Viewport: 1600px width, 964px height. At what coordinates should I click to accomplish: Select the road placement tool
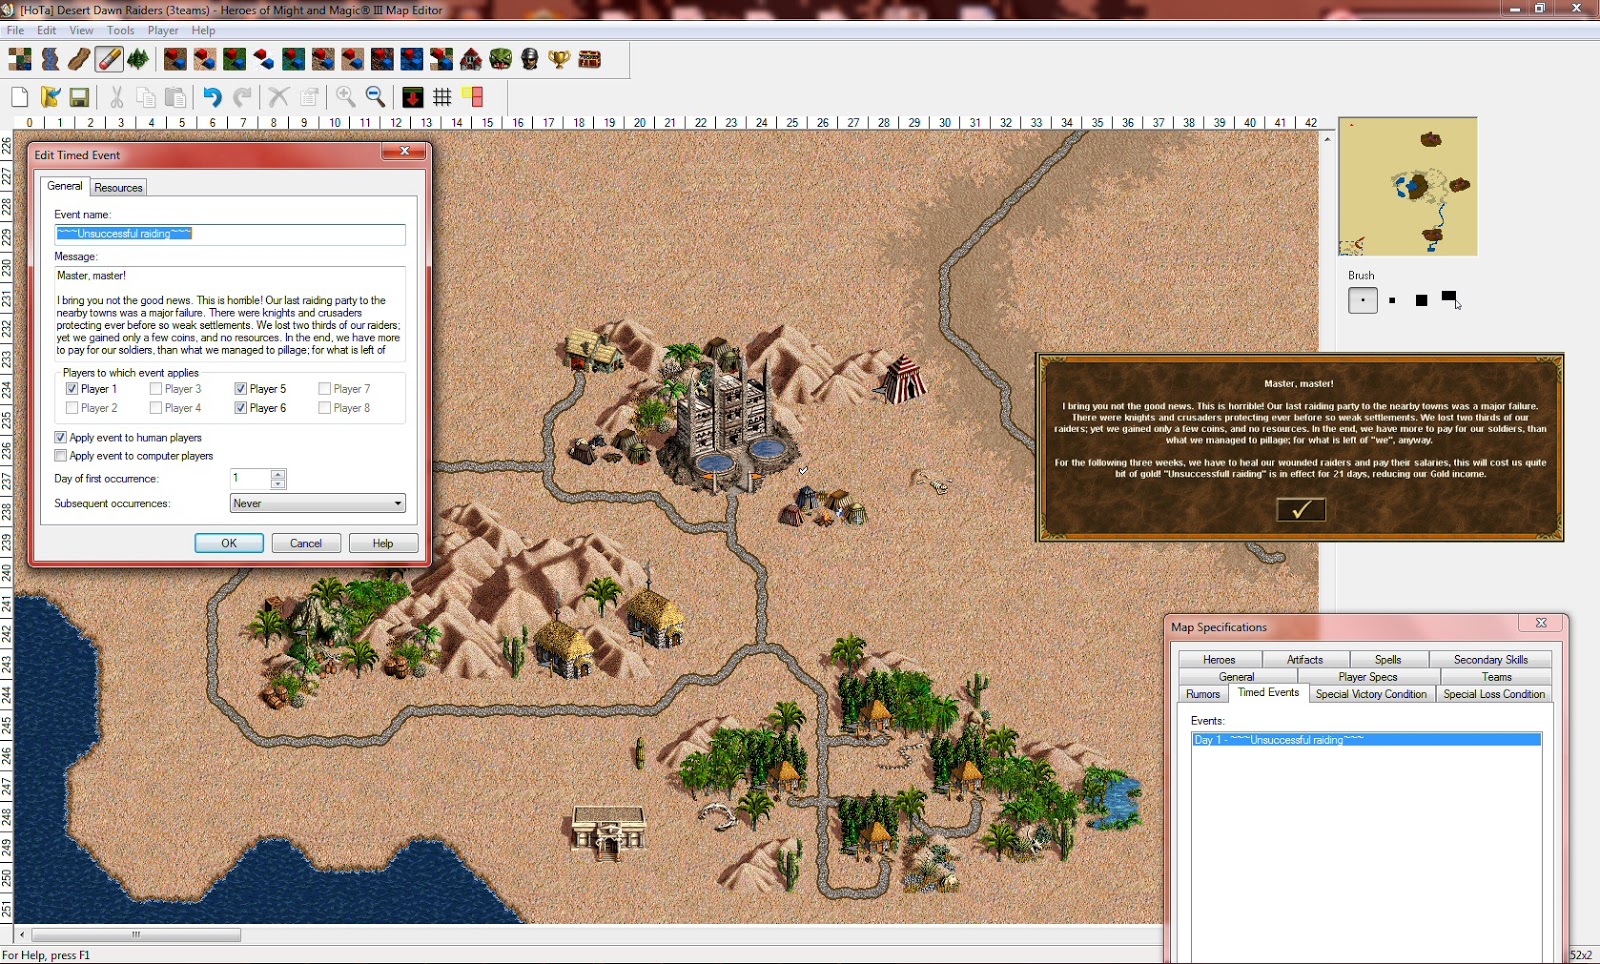tap(79, 60)
